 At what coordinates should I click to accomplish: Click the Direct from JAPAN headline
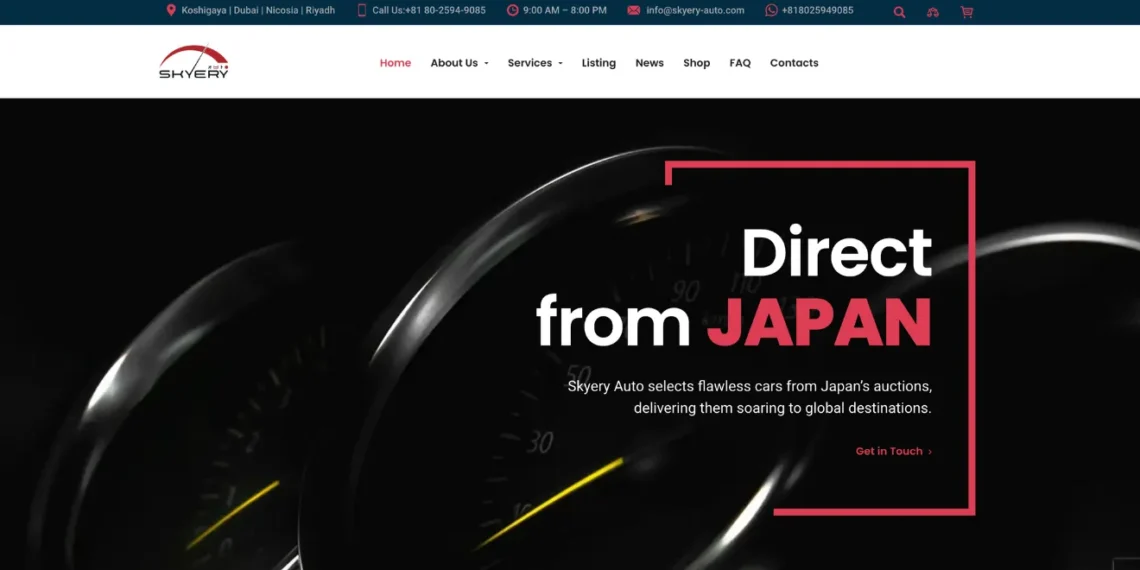click(734, 286)
